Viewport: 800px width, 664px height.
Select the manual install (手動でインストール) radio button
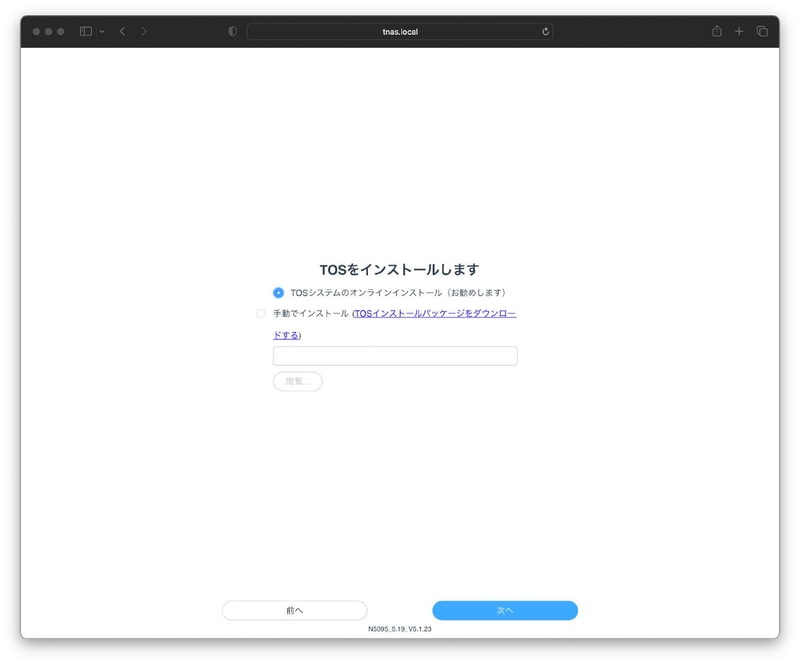(261, 313)
